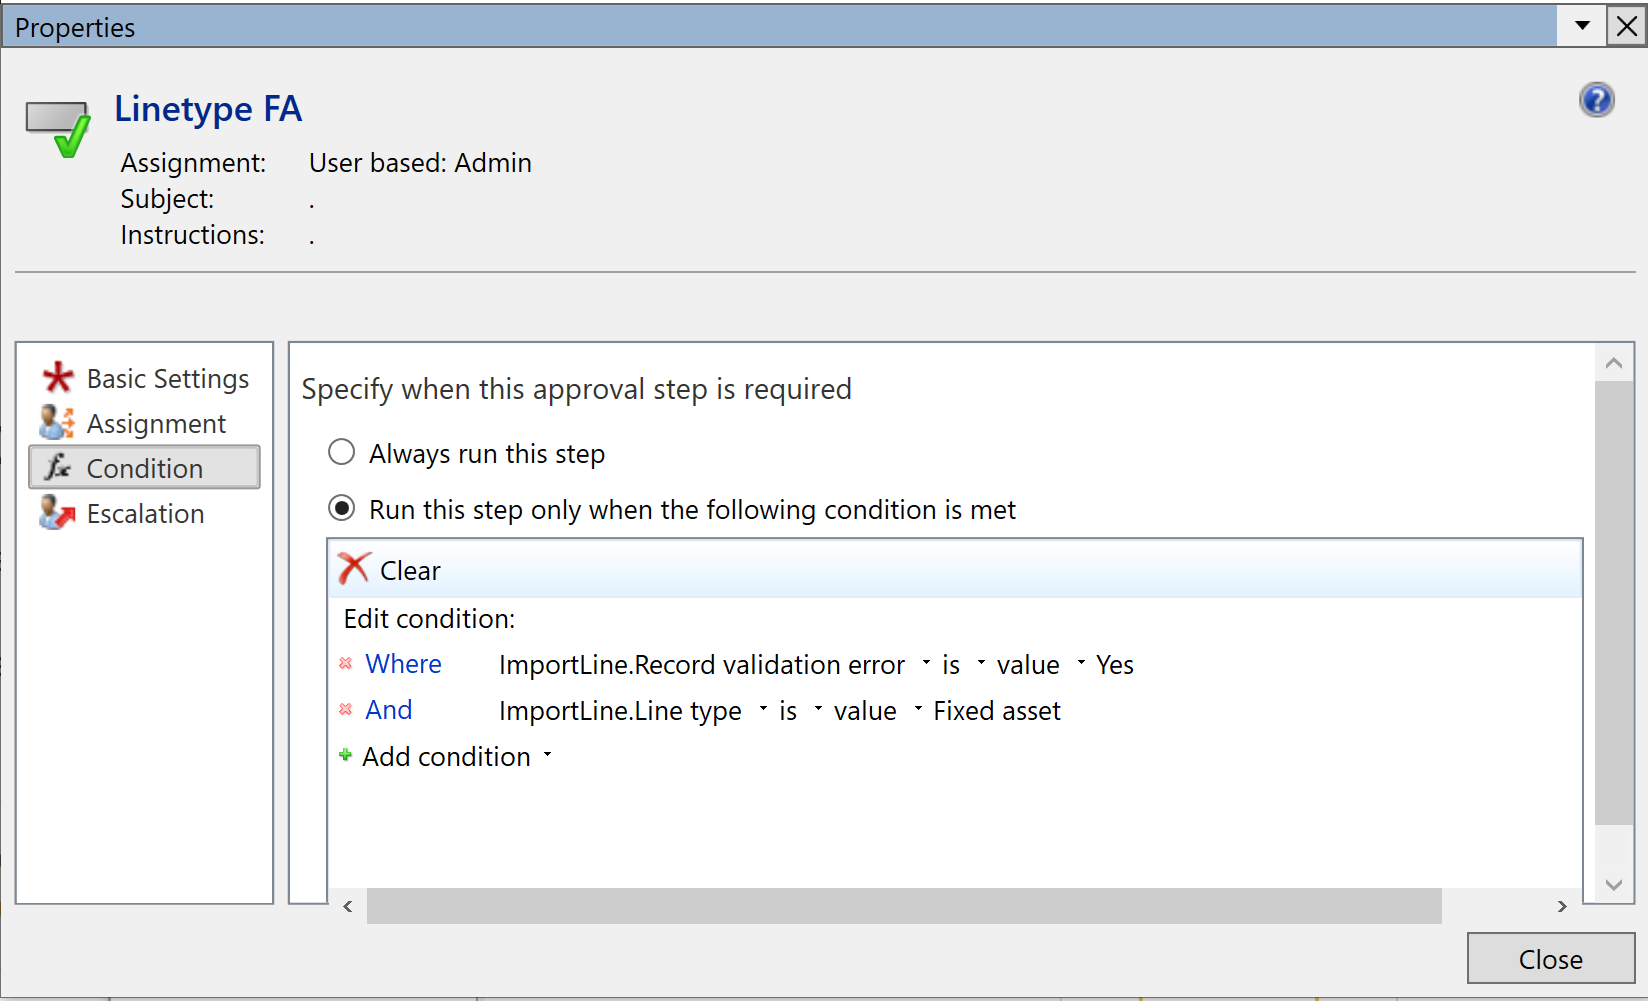
Task: Open the Line type field dropdown
Action: (x=763, y=709)
